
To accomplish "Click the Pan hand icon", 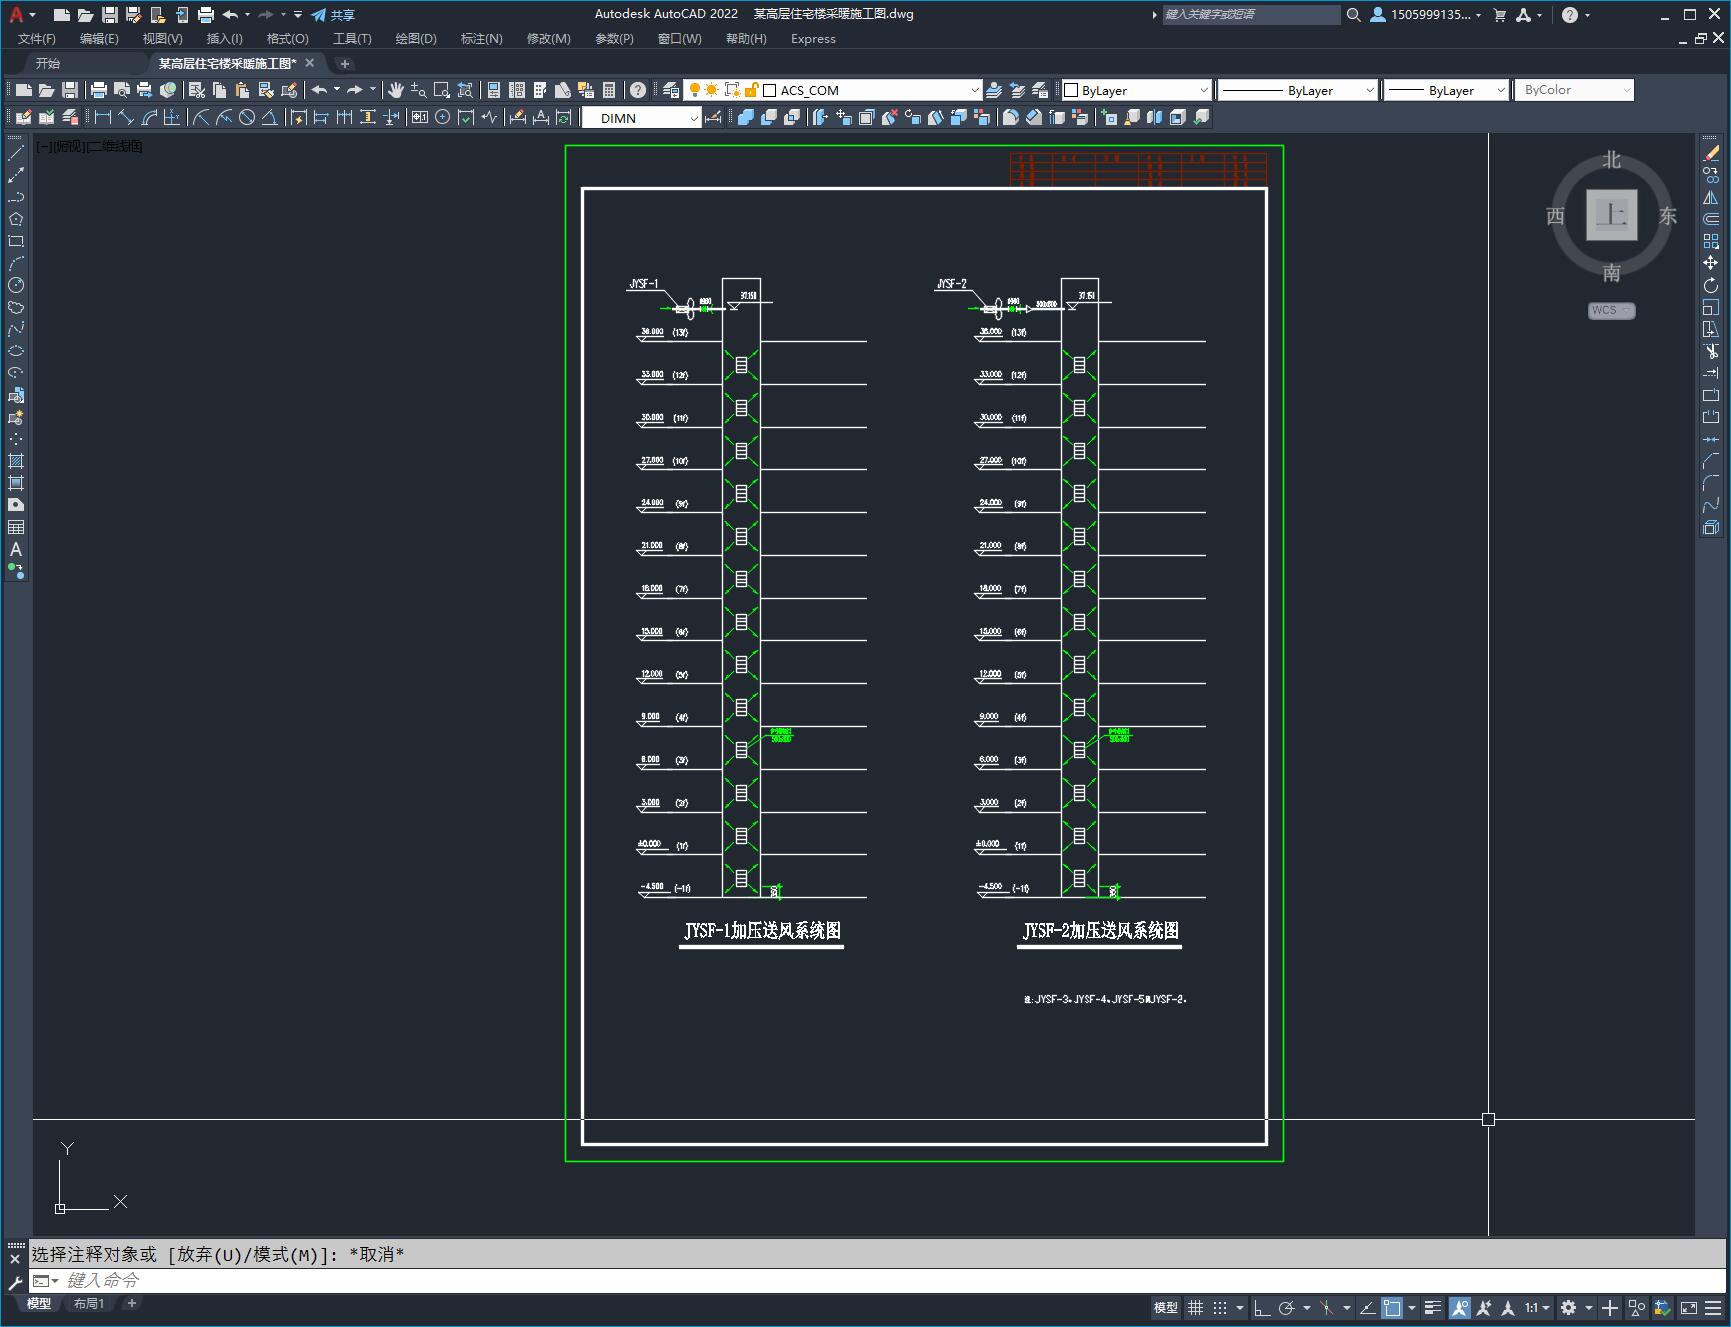I will pos(396,90).
